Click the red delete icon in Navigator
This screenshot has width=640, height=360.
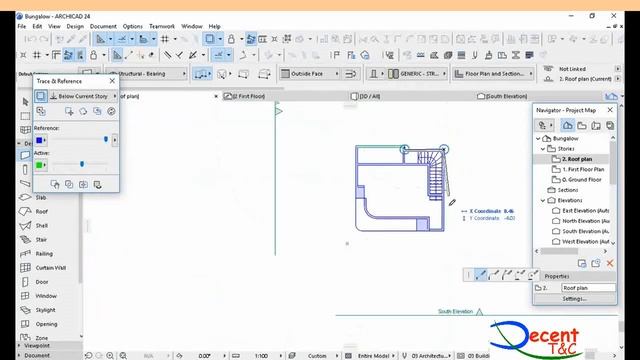coord(610,264)
